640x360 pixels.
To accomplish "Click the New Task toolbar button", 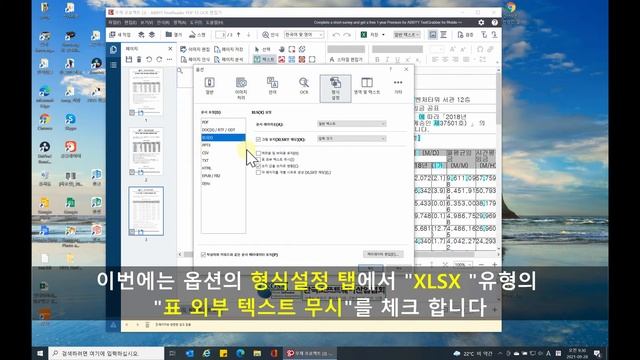I will pos(120,35).
